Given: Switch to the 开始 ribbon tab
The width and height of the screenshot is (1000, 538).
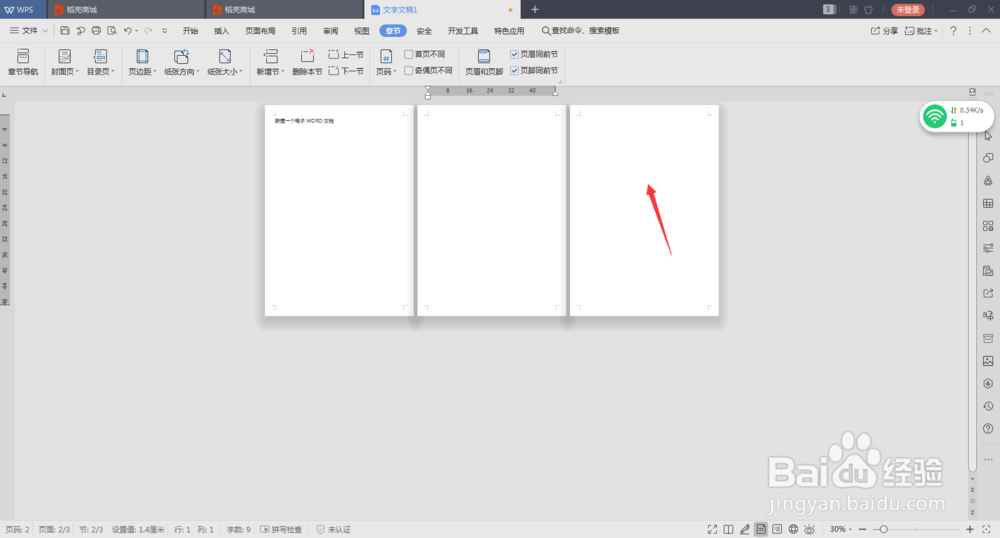Looking at the screenshot, I should pyautogui.click(x=190, y=31).
